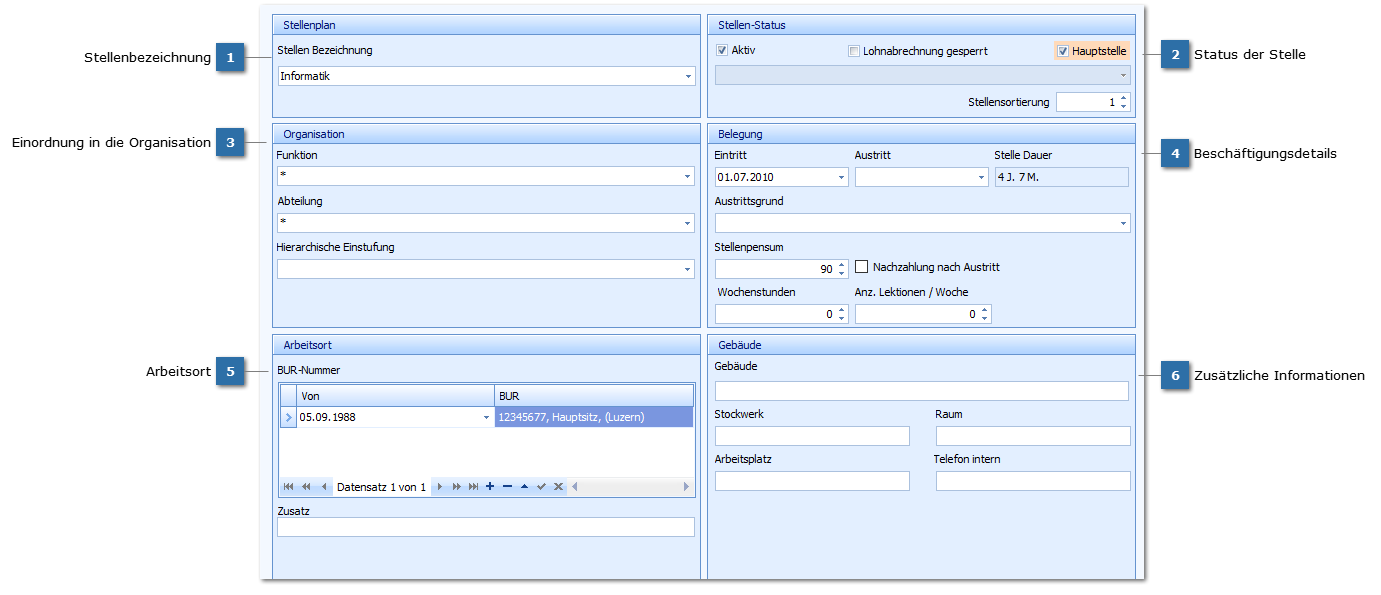Expand the Funktion dropdown list
The image size is (1381, 595).
(687, 177)
